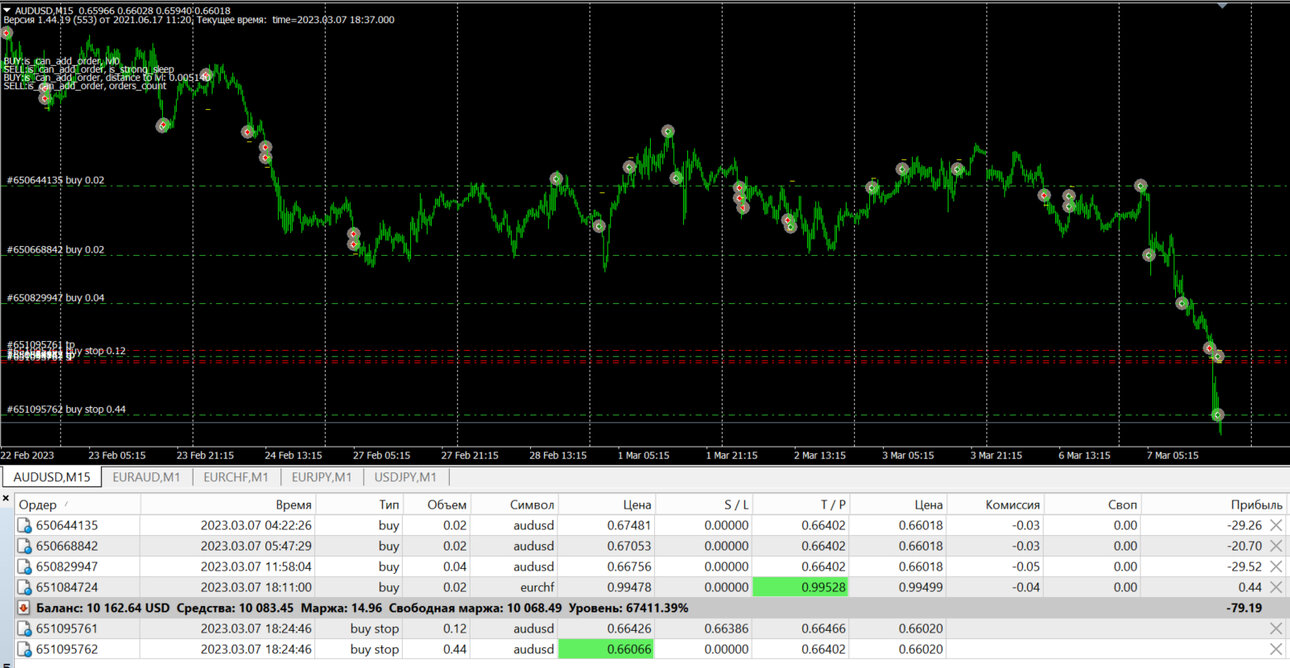Select the #650829947 buy 0.04 chart line label

coord(55,298)
